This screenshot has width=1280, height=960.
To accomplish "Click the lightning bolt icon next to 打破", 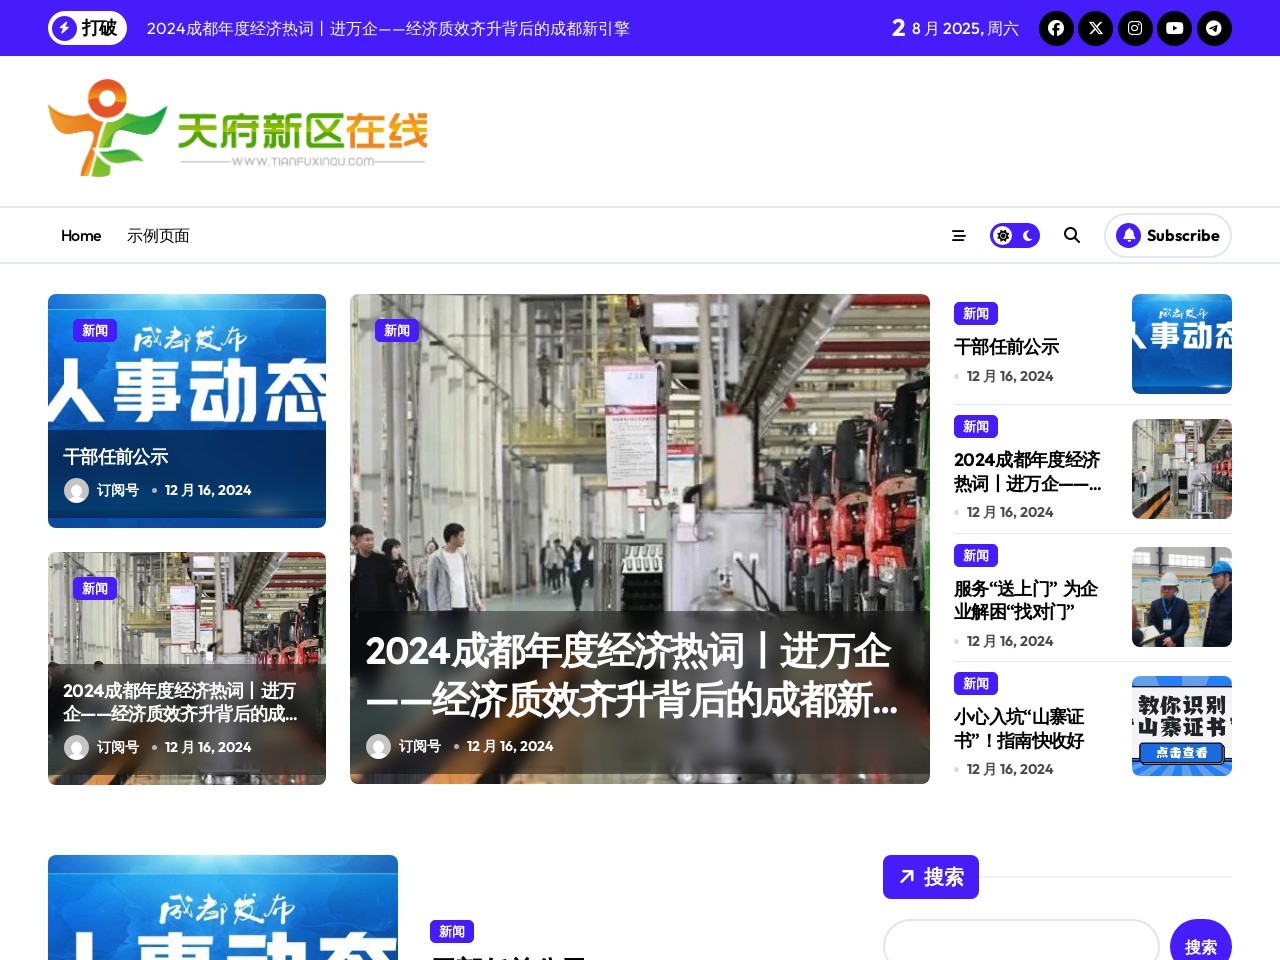I will coord(65,28).
